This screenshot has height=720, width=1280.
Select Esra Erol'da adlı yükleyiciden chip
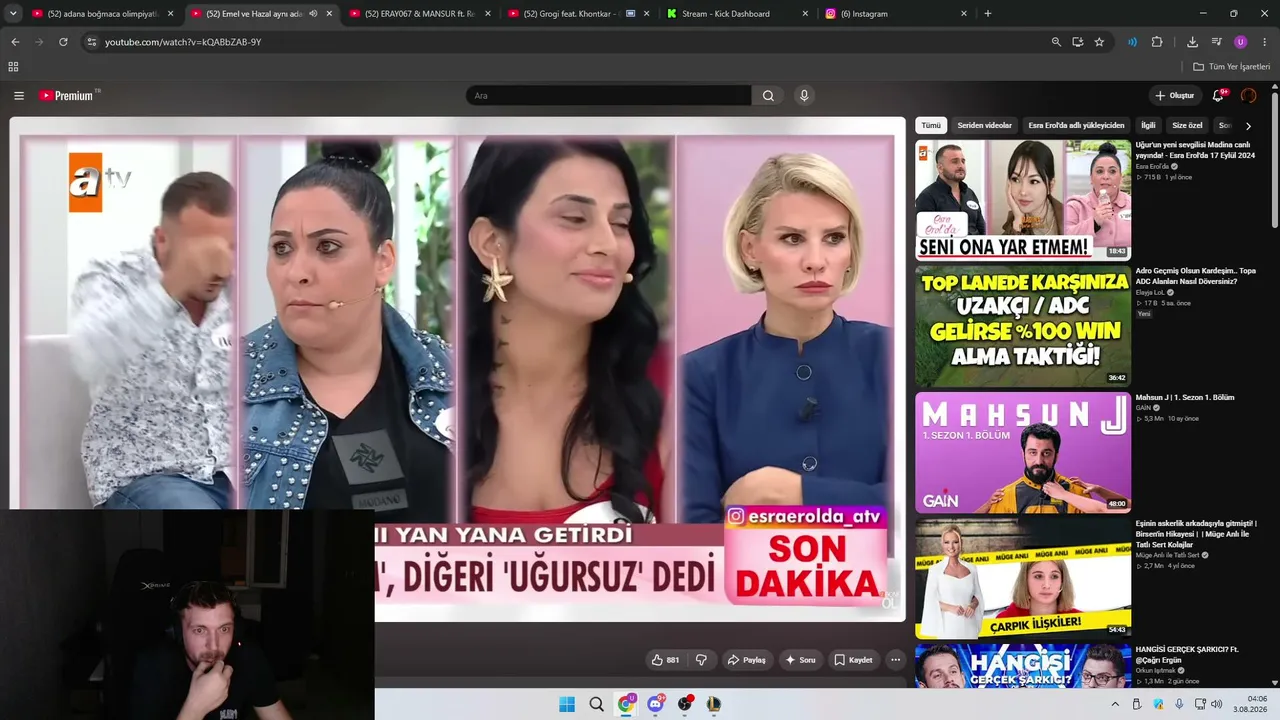(x=1077, y=126)
